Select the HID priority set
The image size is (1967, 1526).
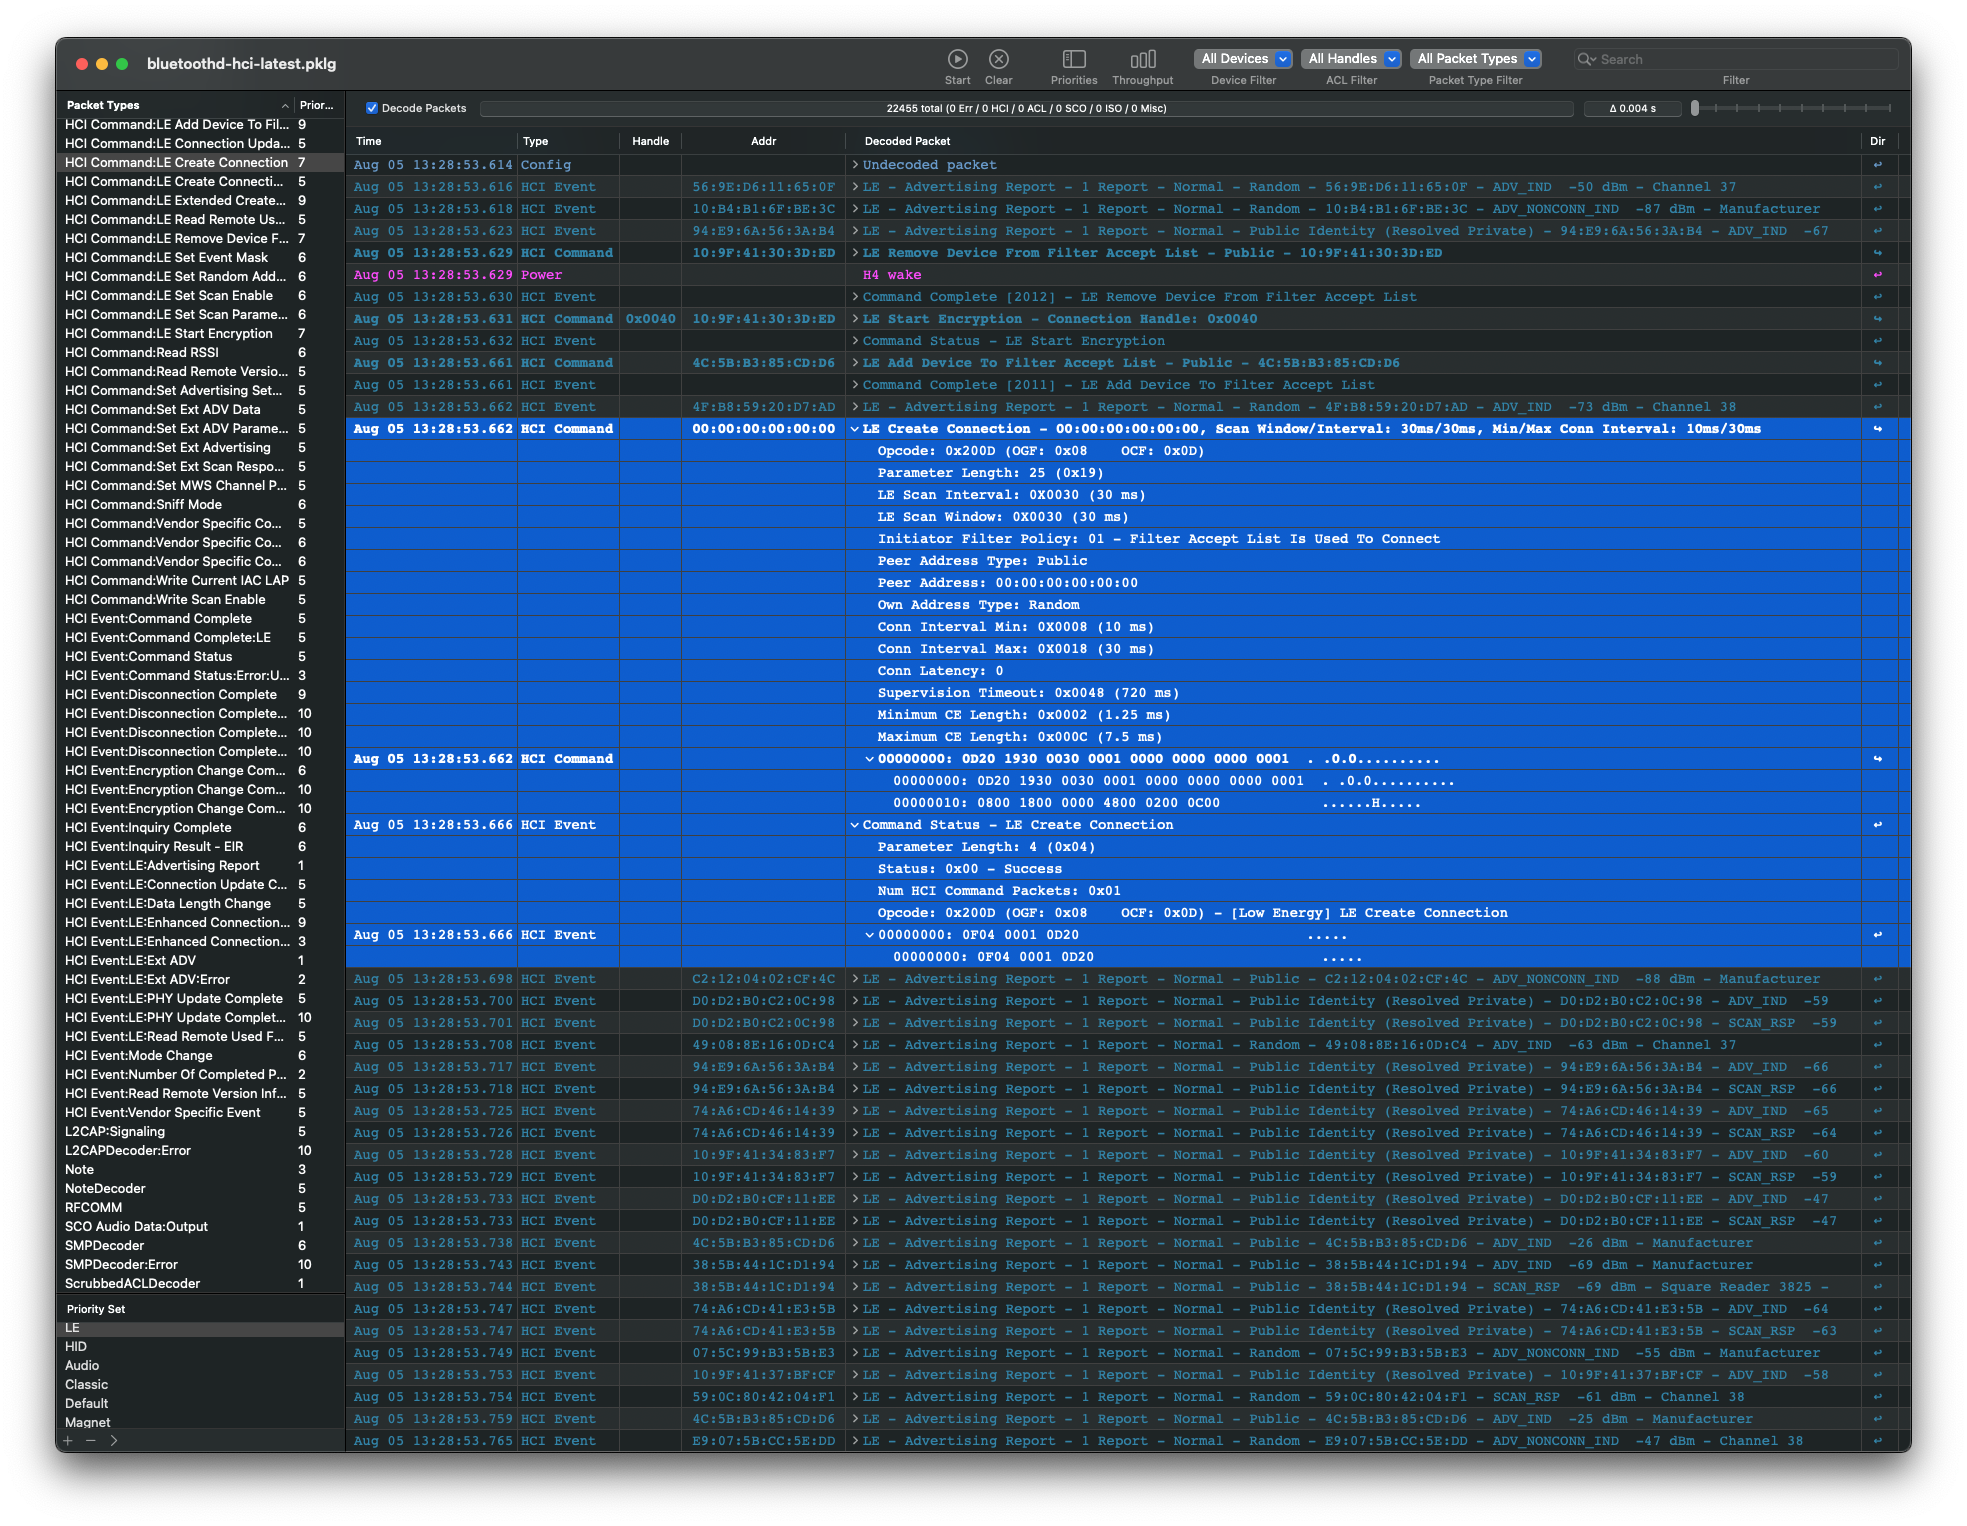coord(76,1346)
